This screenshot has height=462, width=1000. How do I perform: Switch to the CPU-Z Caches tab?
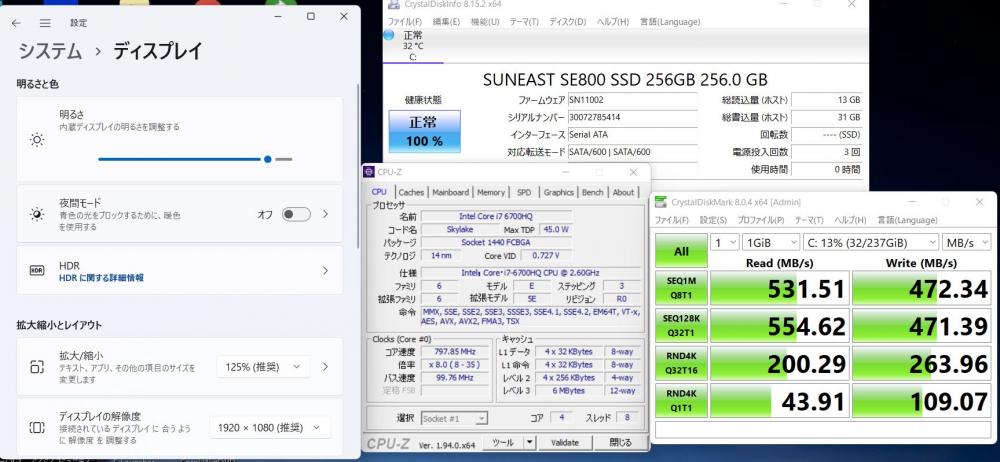pos(411,192)
